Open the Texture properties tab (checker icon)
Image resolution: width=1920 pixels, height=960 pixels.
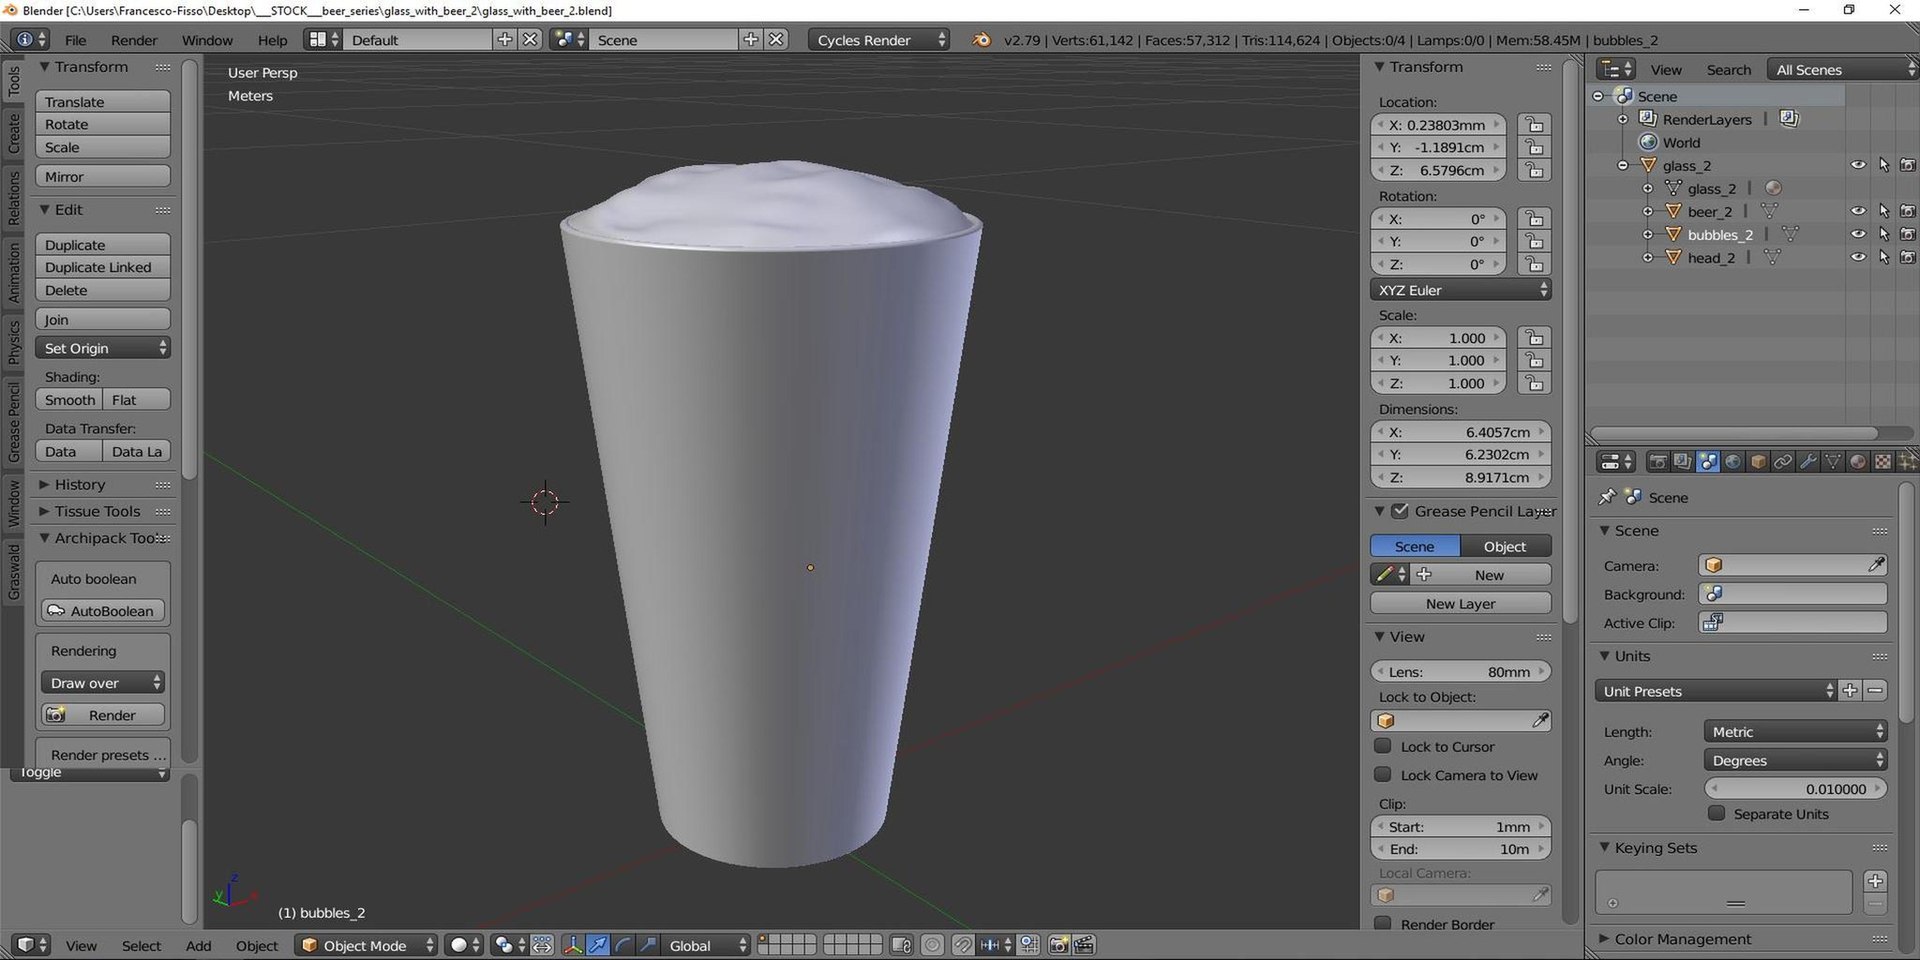pyautogui.click(x=1883, y=462)
